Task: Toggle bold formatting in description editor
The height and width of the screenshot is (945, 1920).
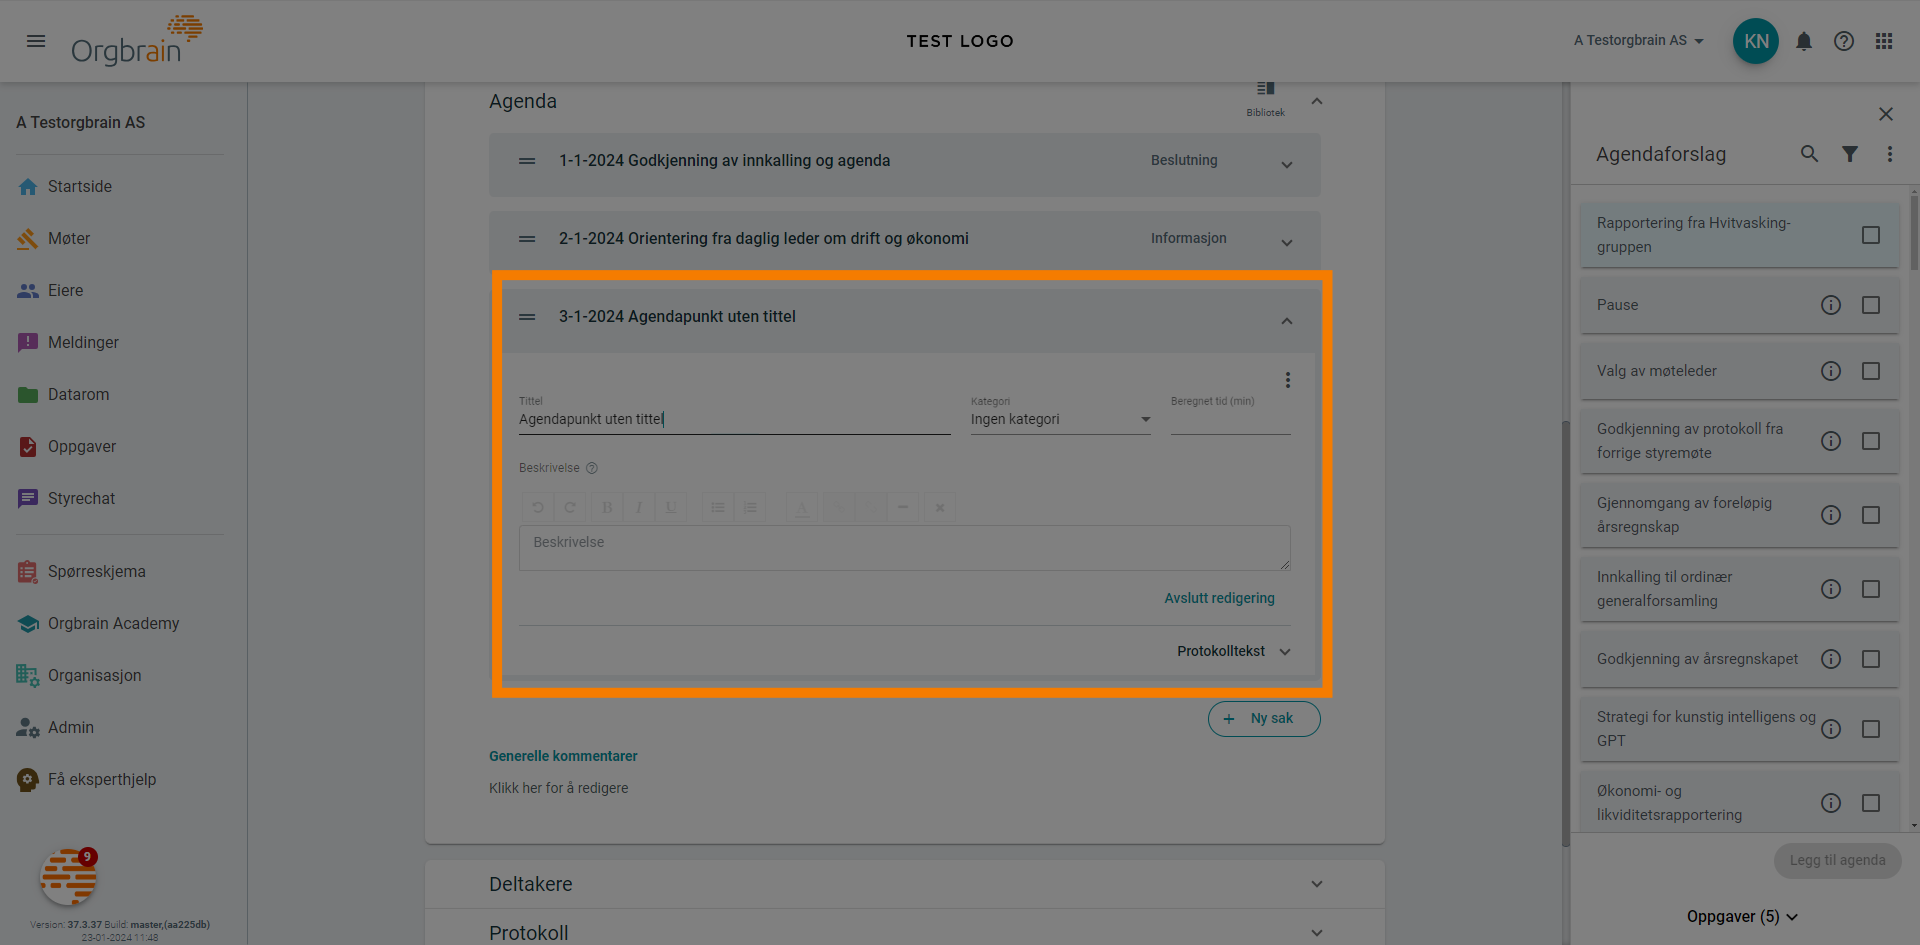Action: [607, 508]
